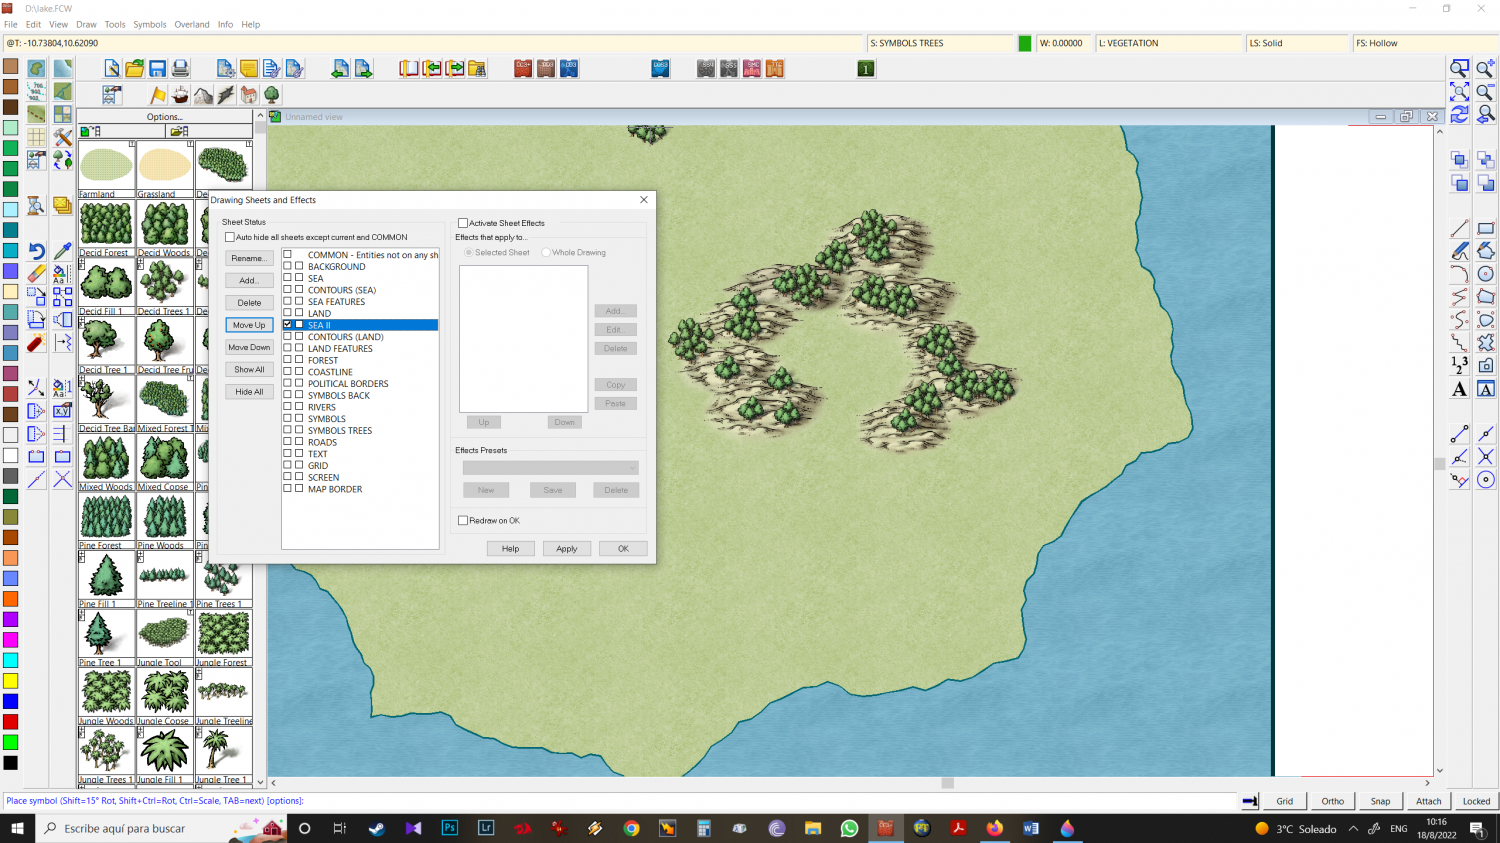This screenshot has width=1500, height=843.
Task: Open Chrome from the Windows taskbar
Action: coord(631,828)
